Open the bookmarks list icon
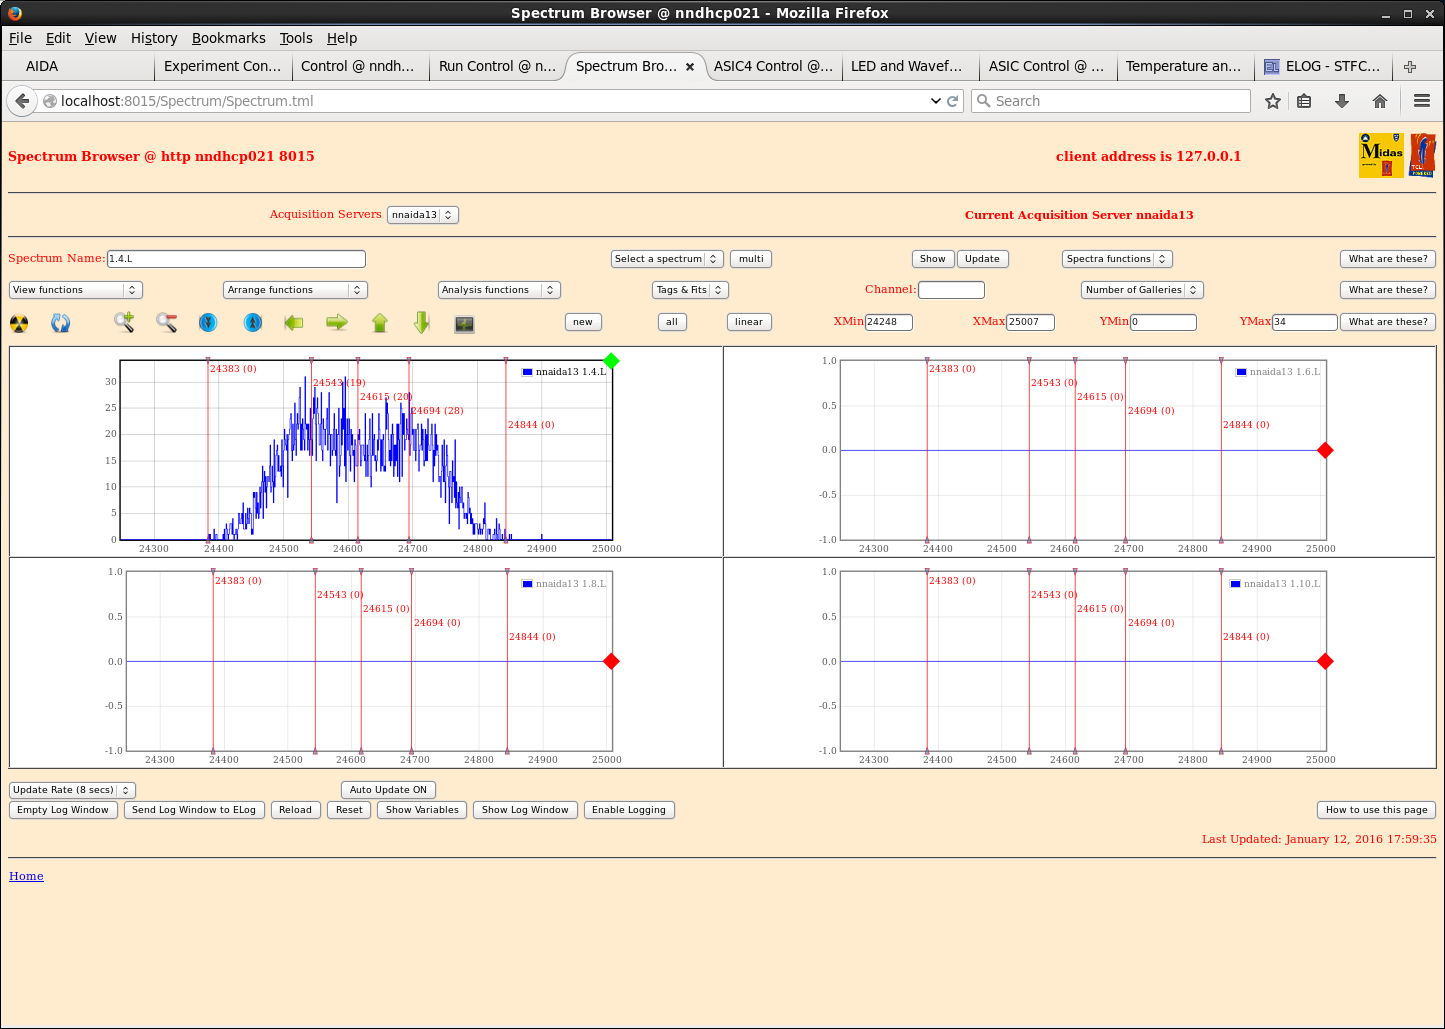Image resolution: width=1445 pixels, height=1029 pixels. click(1304, 101)
